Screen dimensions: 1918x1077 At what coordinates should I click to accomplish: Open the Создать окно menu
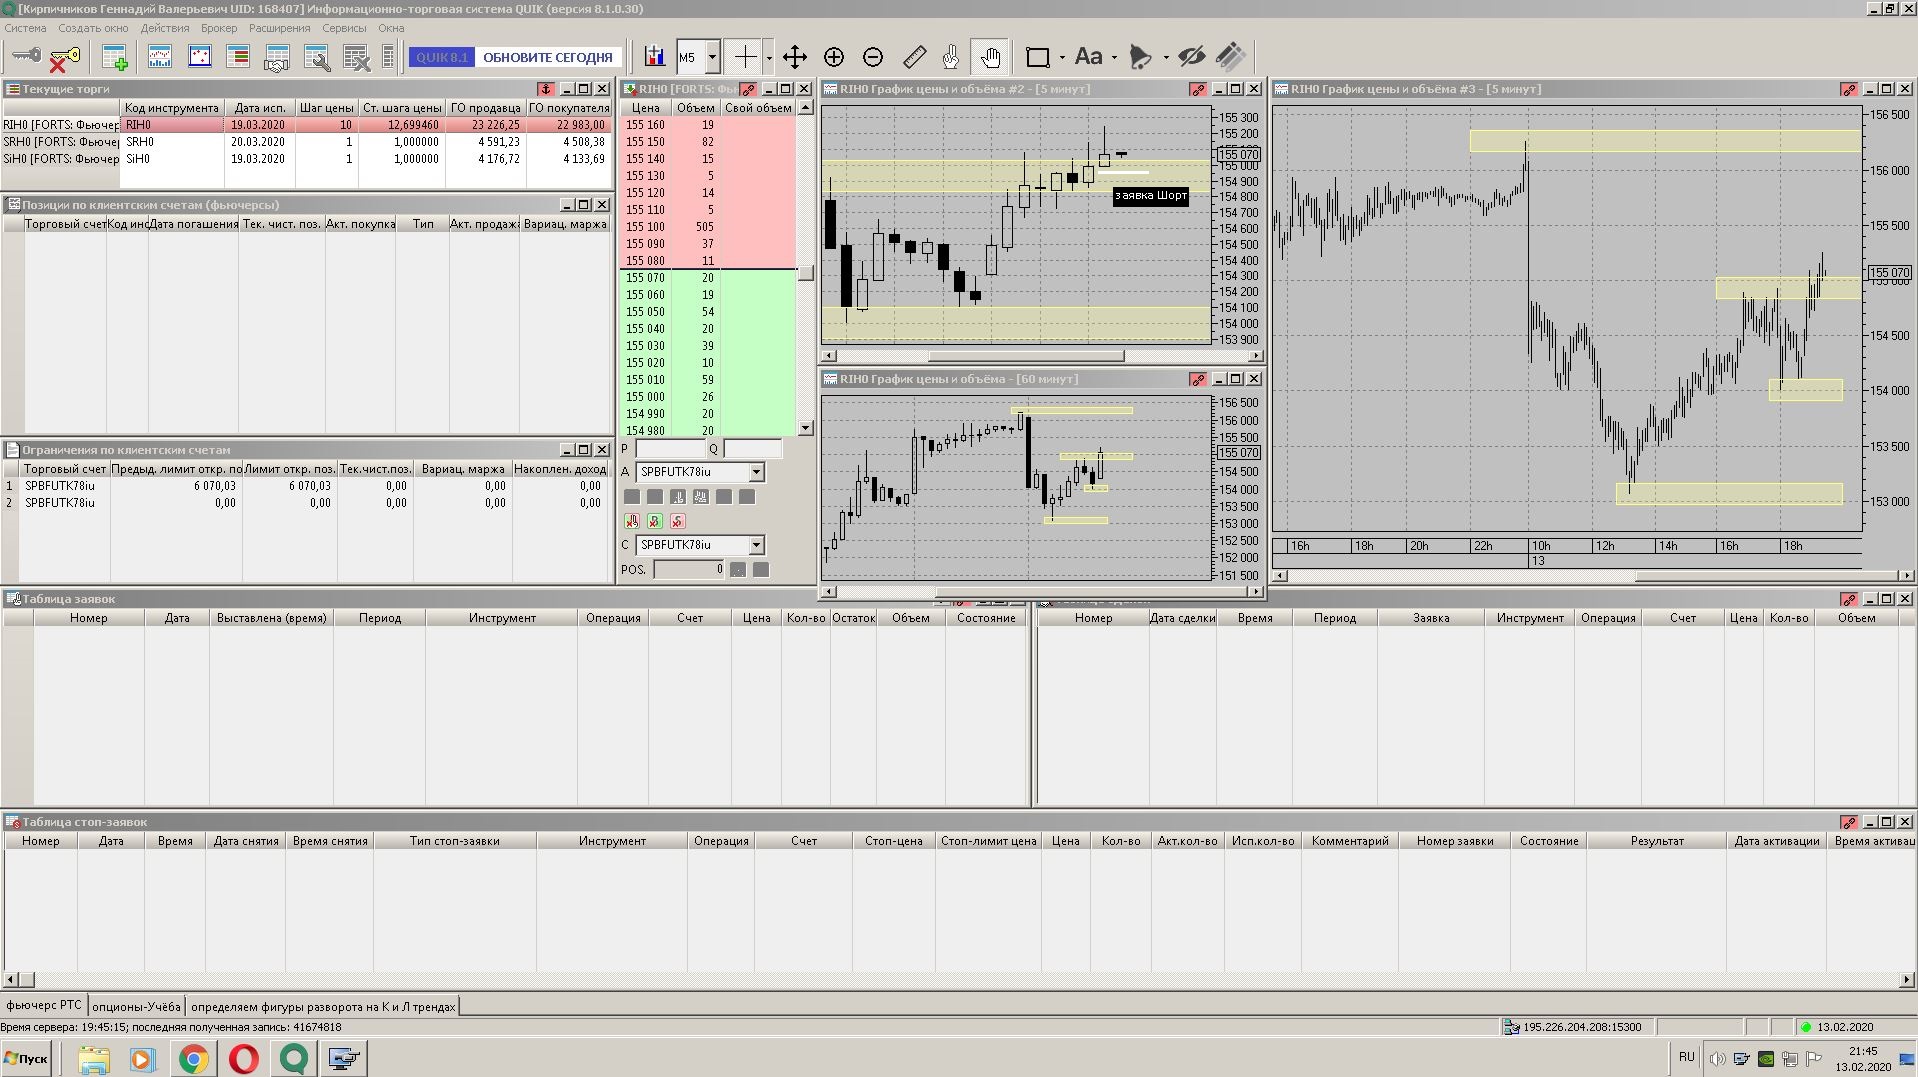click(x=93, y=28)
